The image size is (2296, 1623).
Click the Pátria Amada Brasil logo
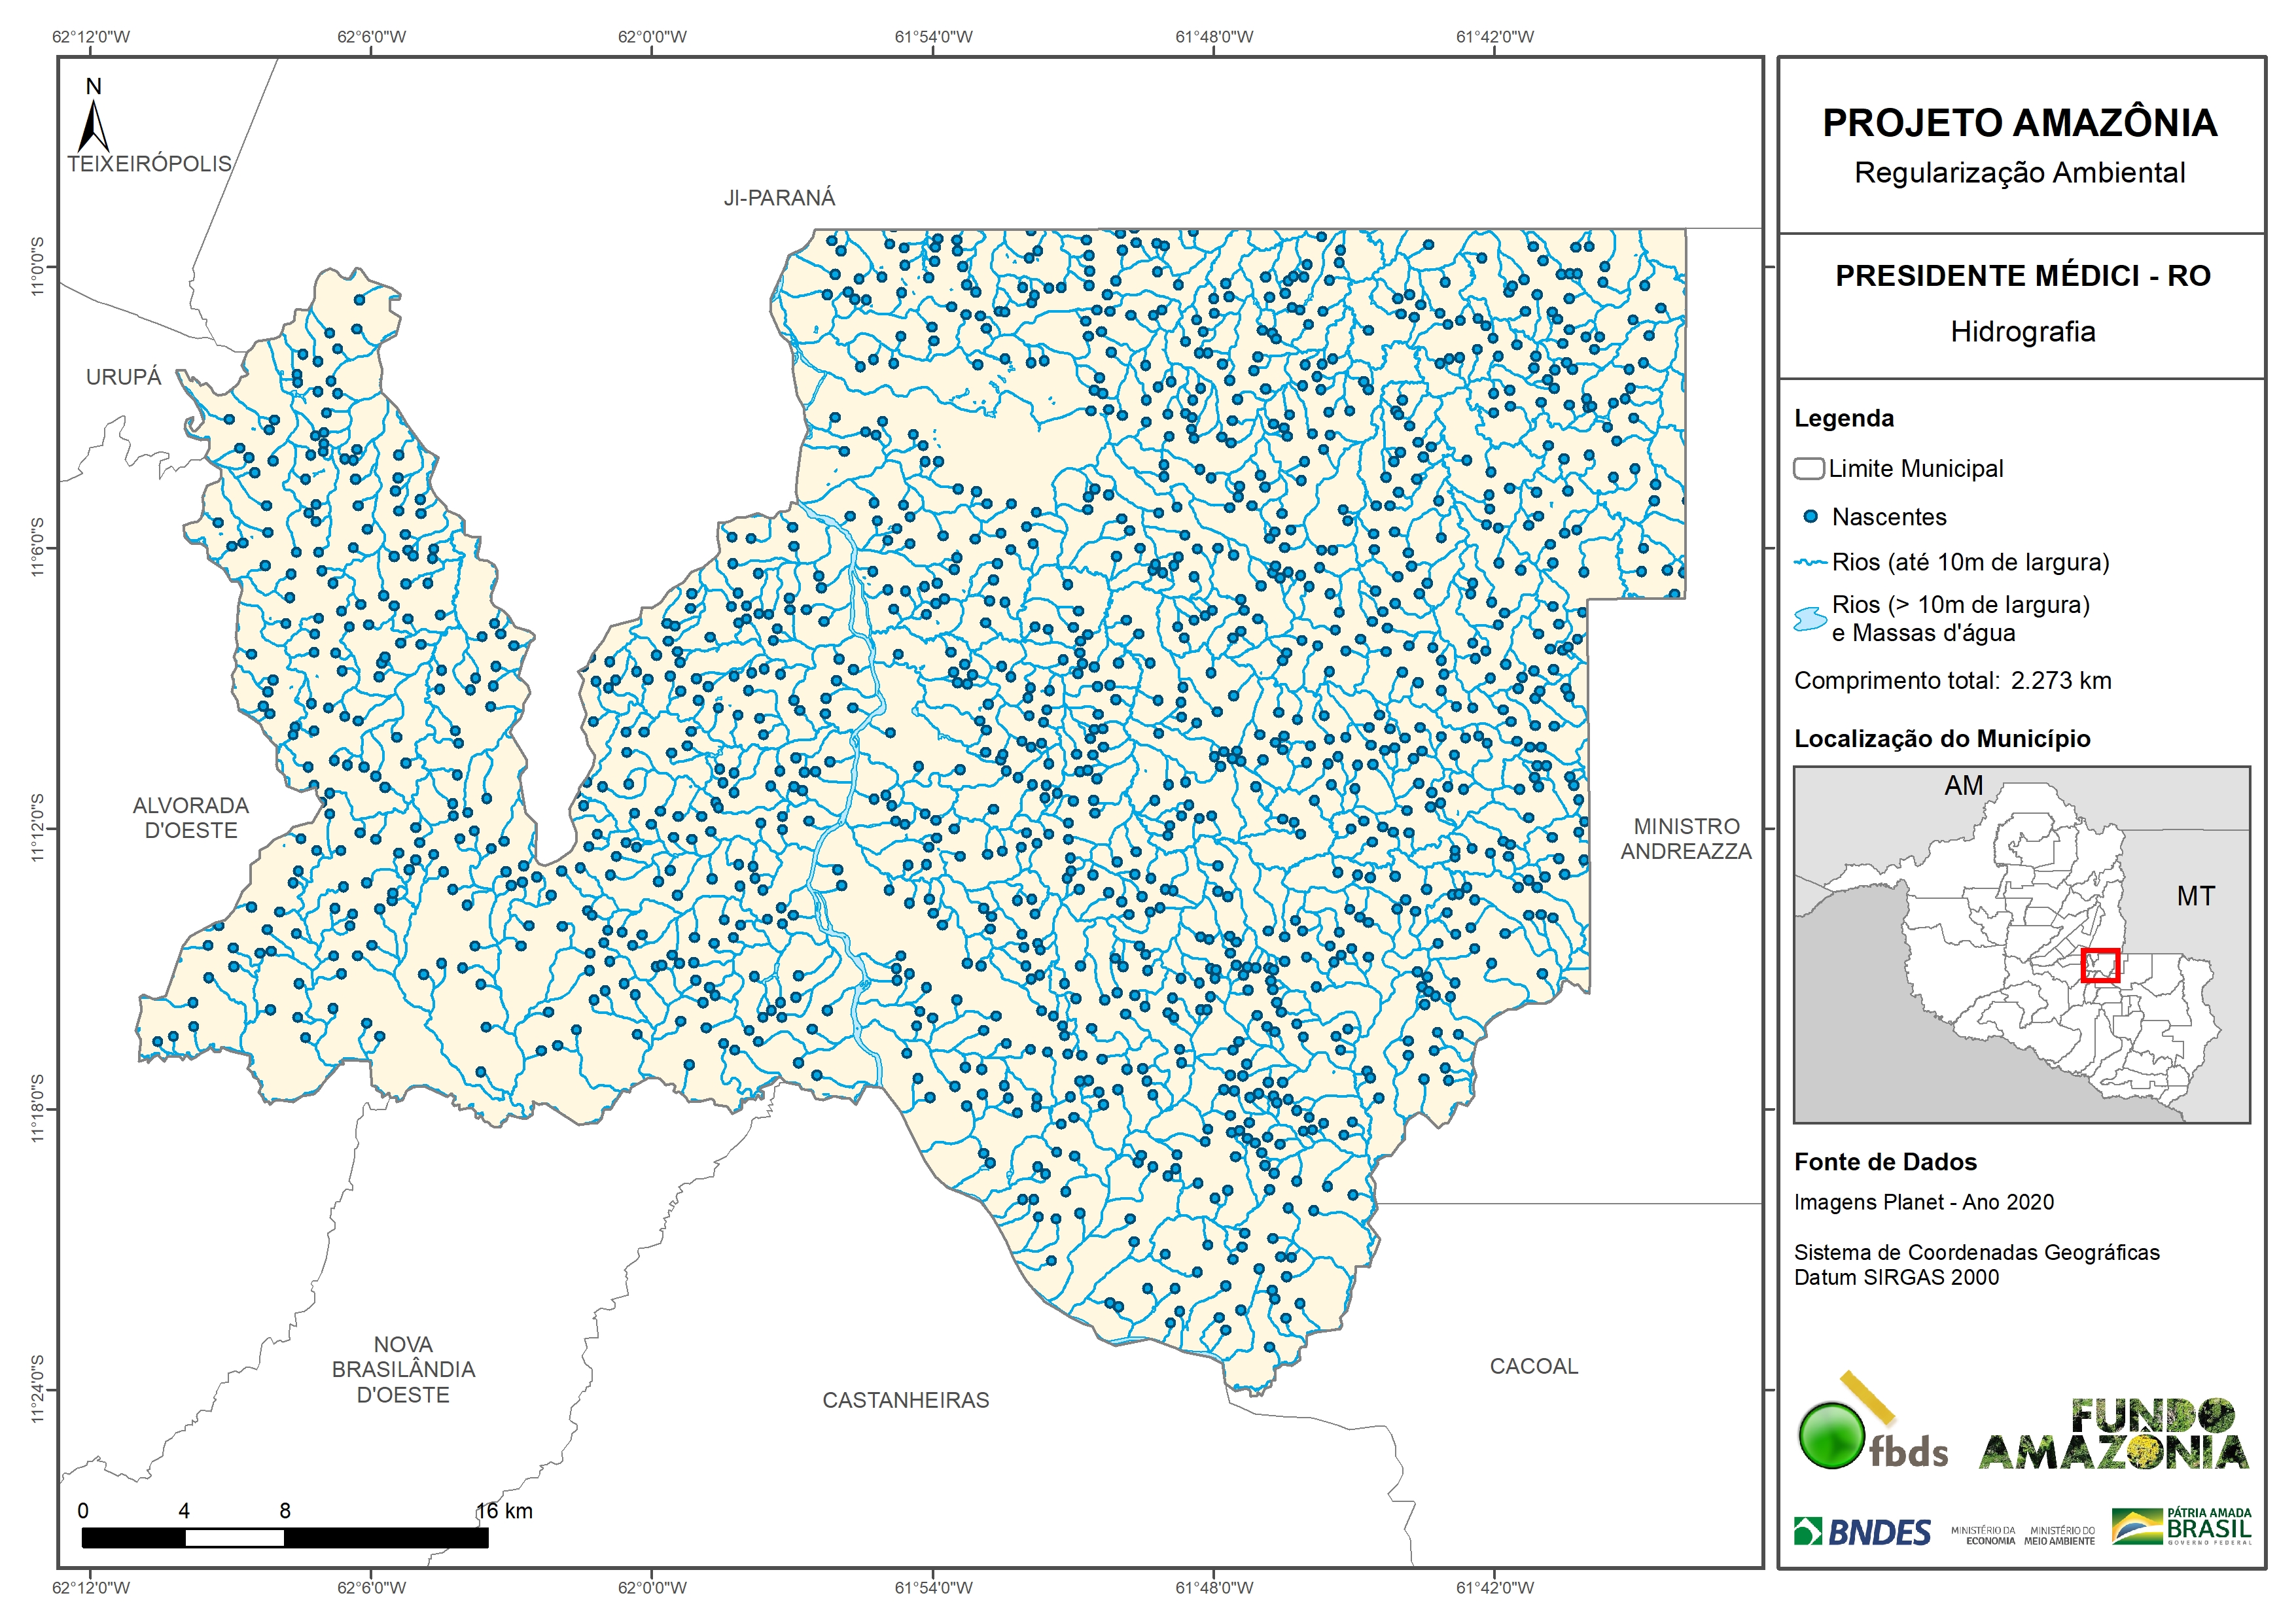tap(2182, 1527)
